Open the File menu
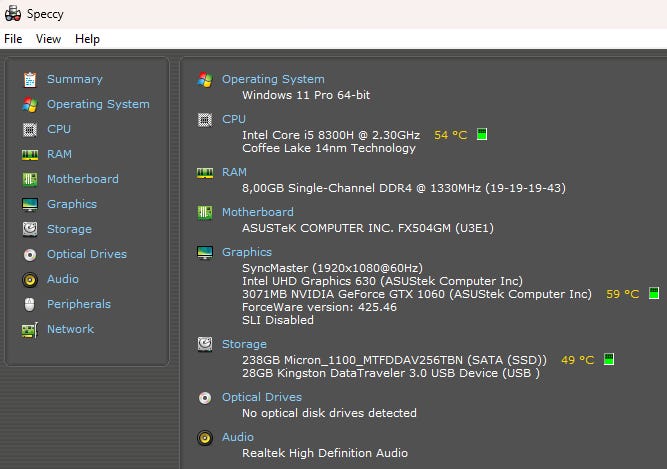This screenshot has width=667, height=469. (x=13, y=39)
